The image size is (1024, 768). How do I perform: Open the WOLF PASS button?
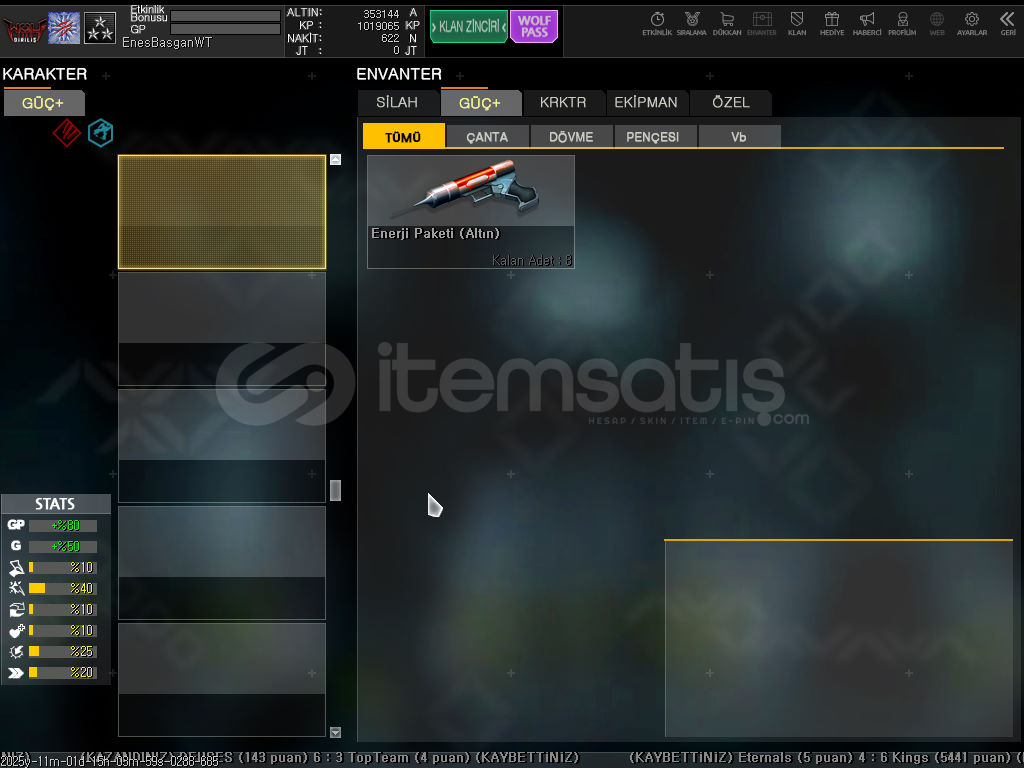pyautogui.click(x=534, y=27)
